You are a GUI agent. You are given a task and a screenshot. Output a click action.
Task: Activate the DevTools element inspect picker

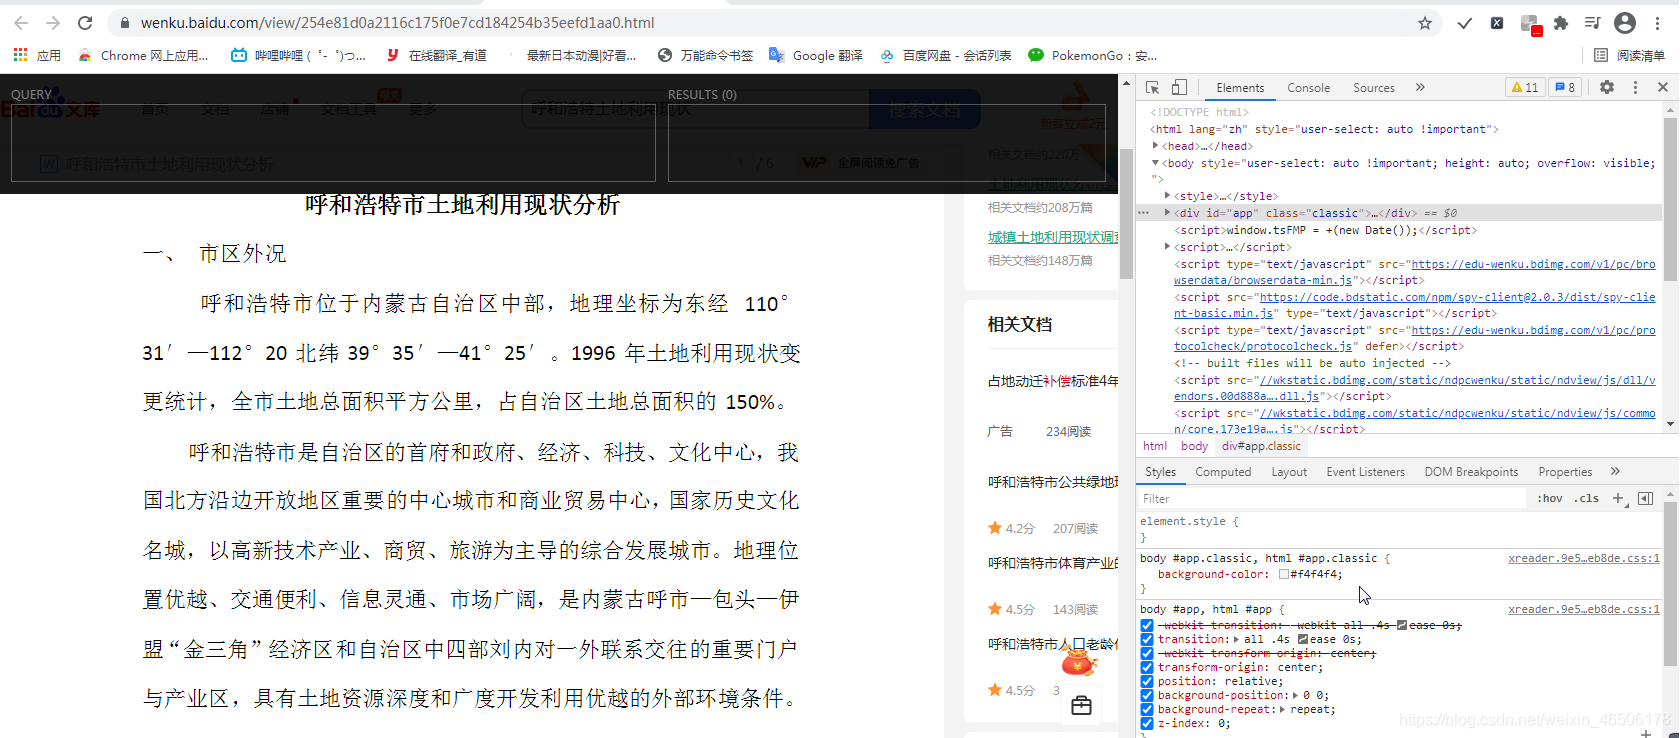tap(1153, 87)
